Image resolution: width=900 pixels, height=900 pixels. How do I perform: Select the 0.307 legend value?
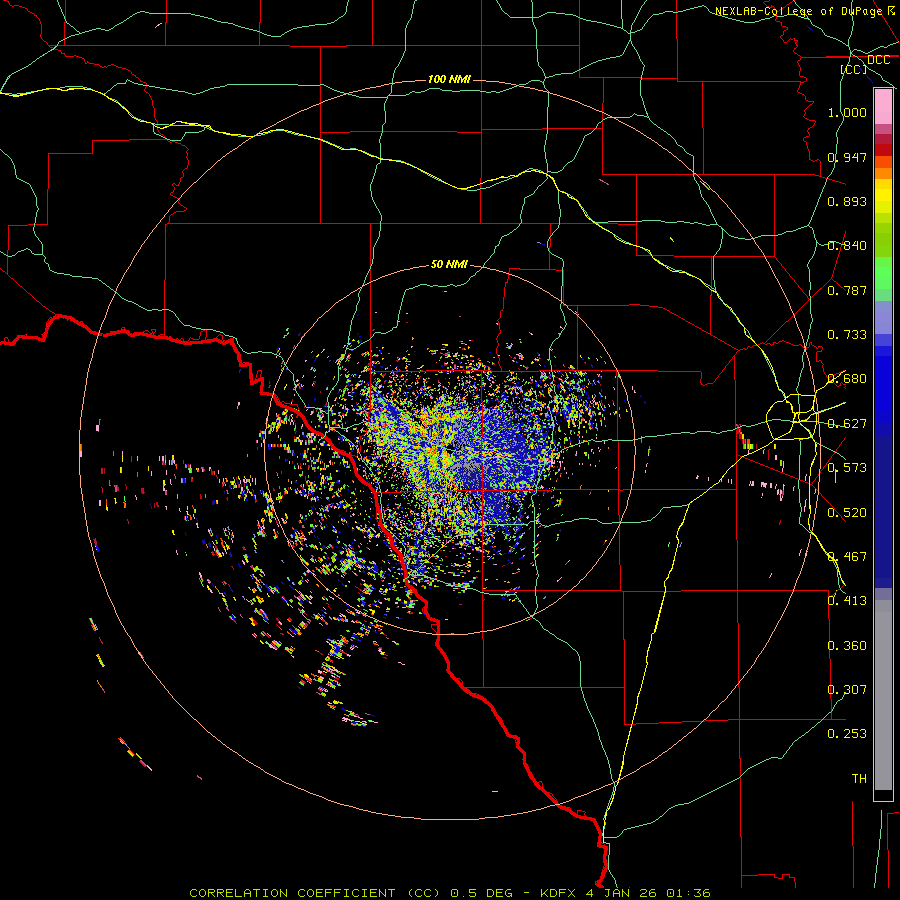tap(847, 690)
